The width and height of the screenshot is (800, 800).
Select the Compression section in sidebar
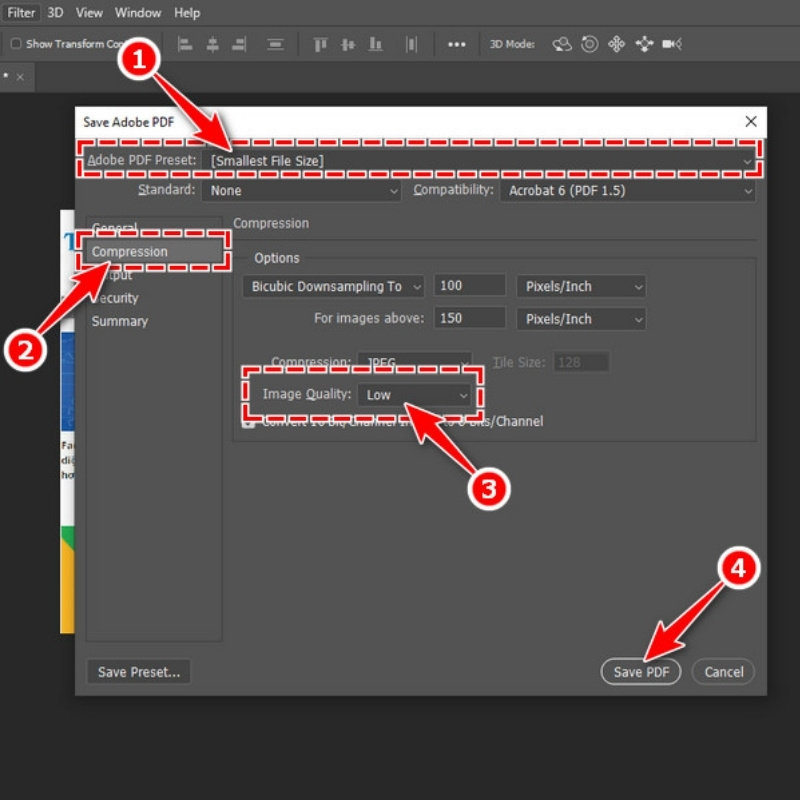[154, 252]
